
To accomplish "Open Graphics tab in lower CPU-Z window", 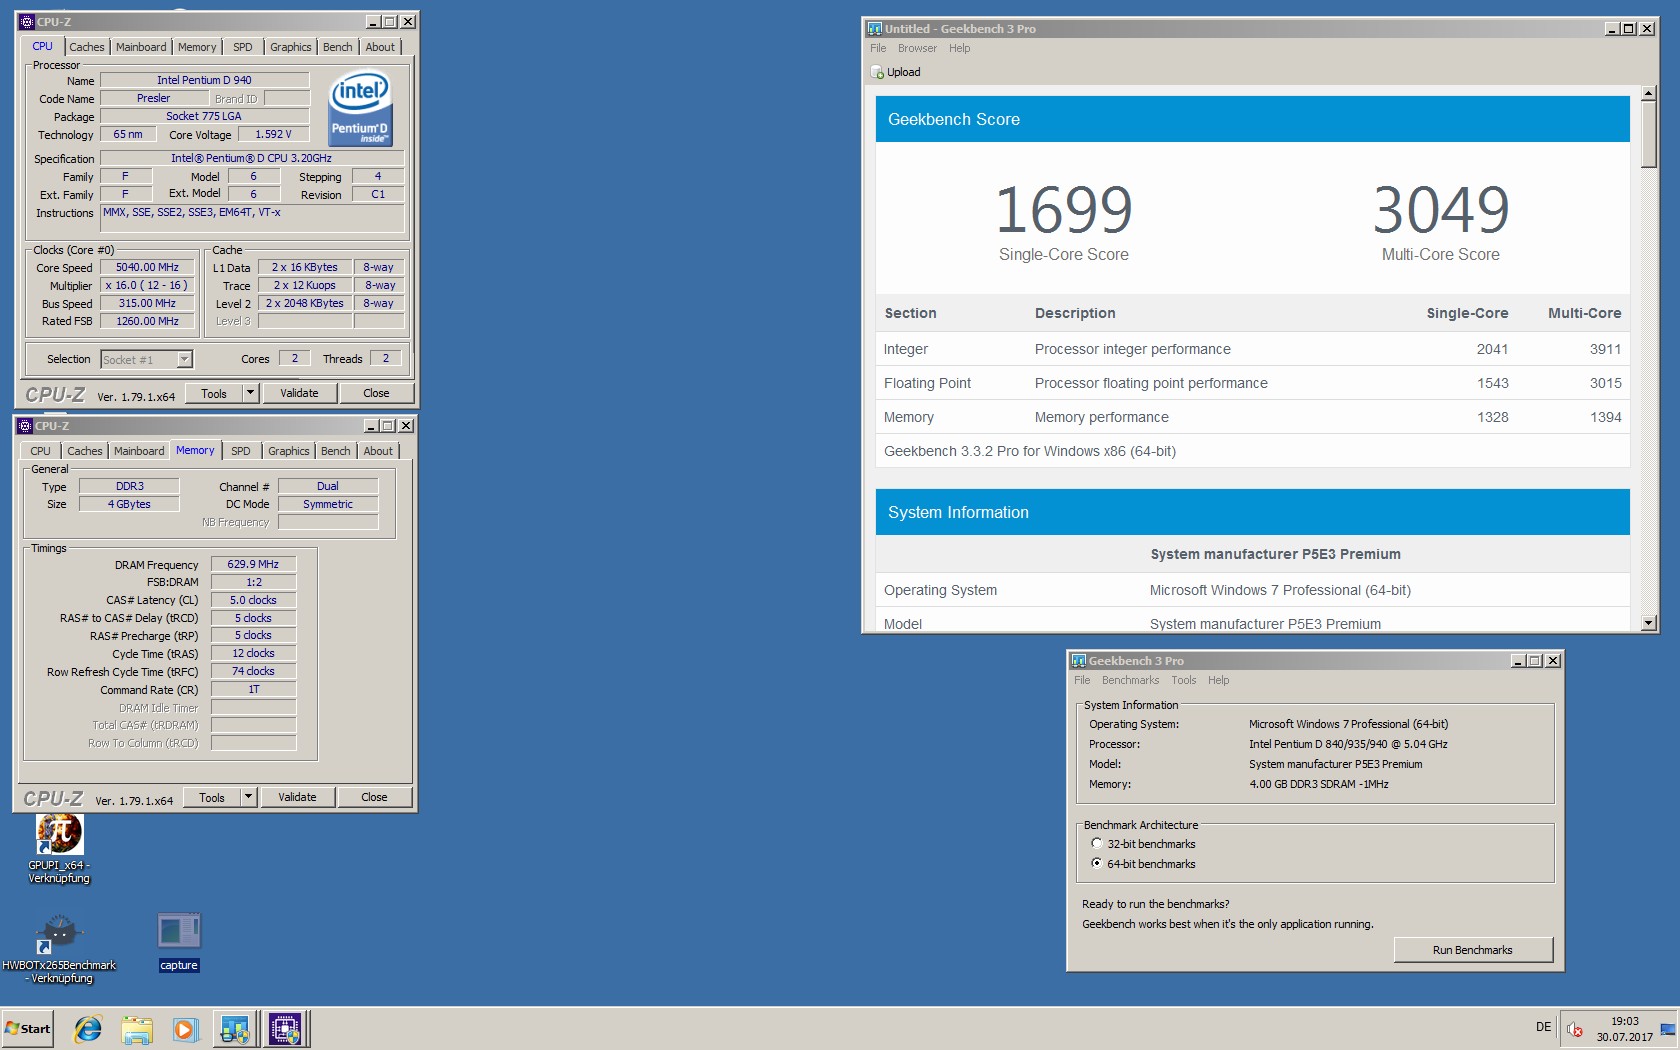I will coord(289,451).
